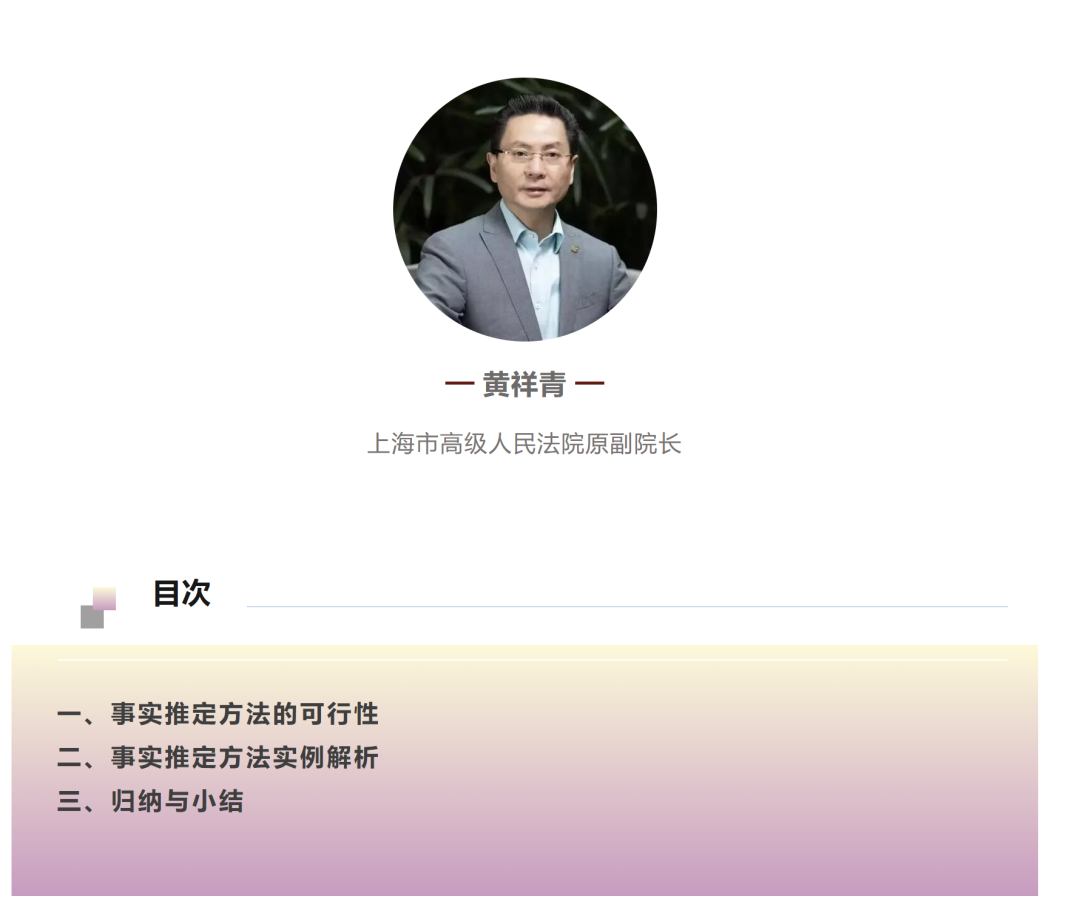Click the circular portrait photo
Image resolution: width=1080 pixels, height=916 pixels.
pos(525,209)
